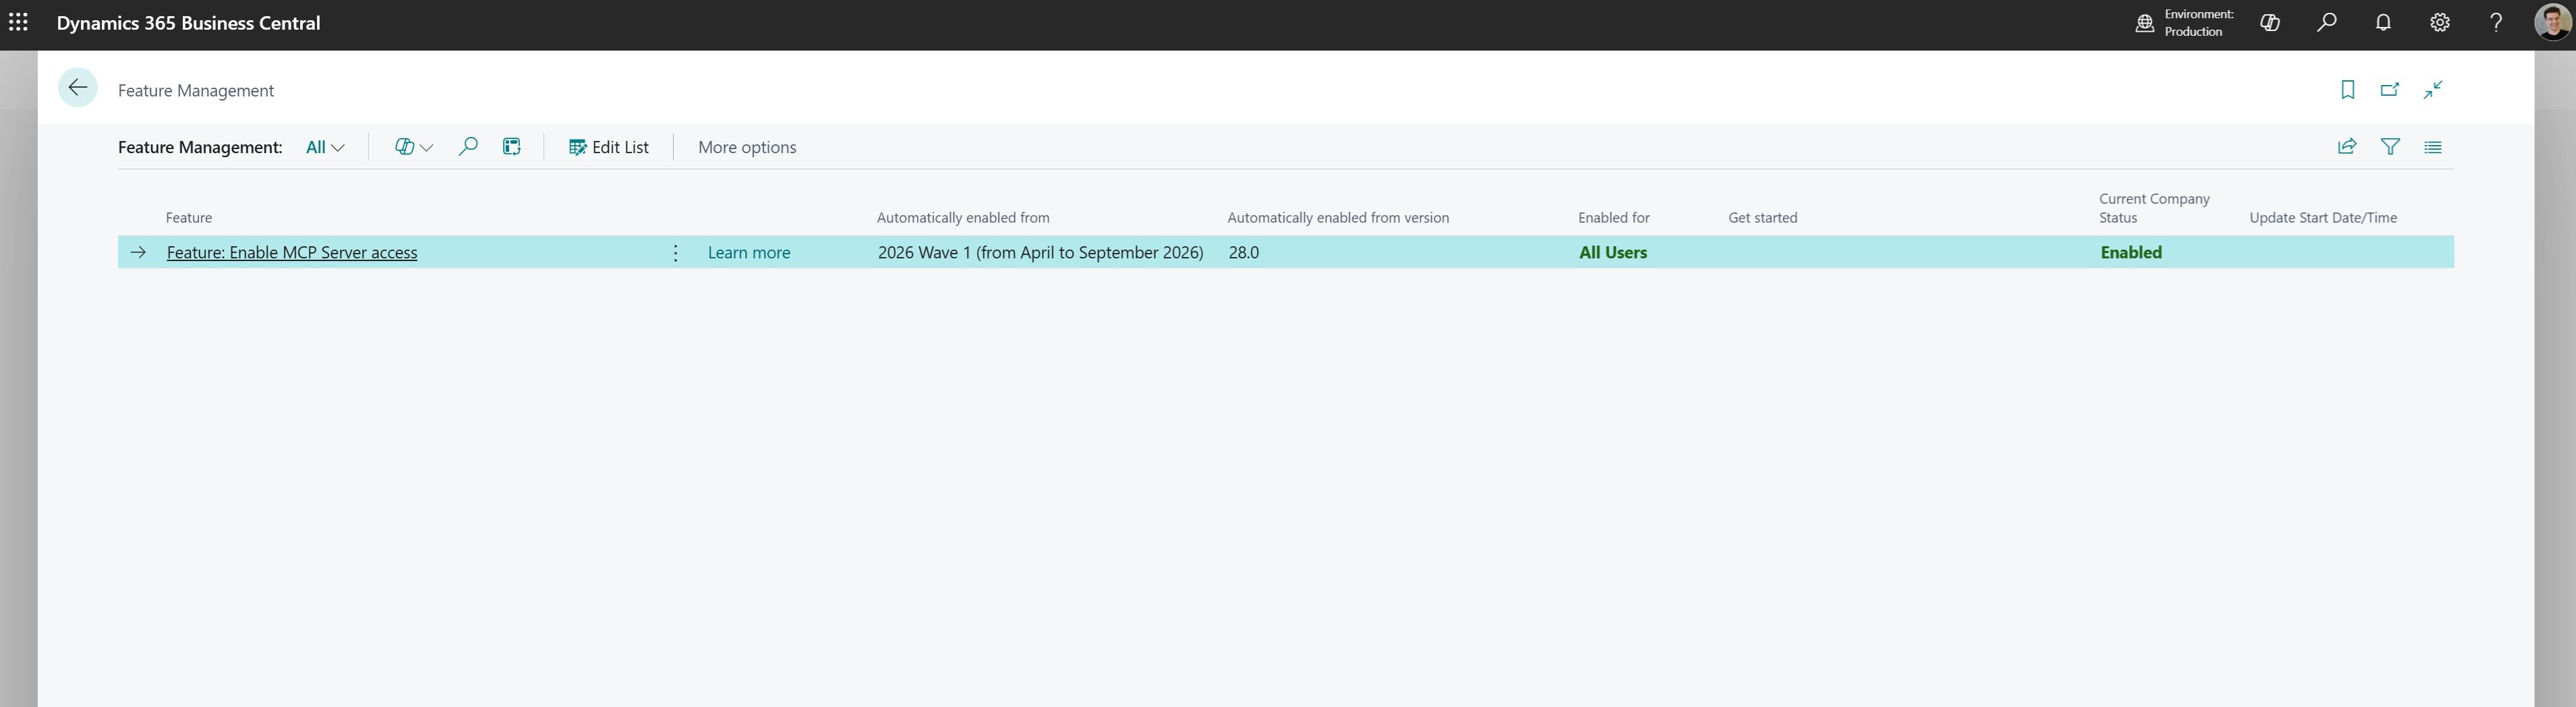This screenshot has width=2576, height=707.
Task: Click the back arrow button
Action: (78, 88)
